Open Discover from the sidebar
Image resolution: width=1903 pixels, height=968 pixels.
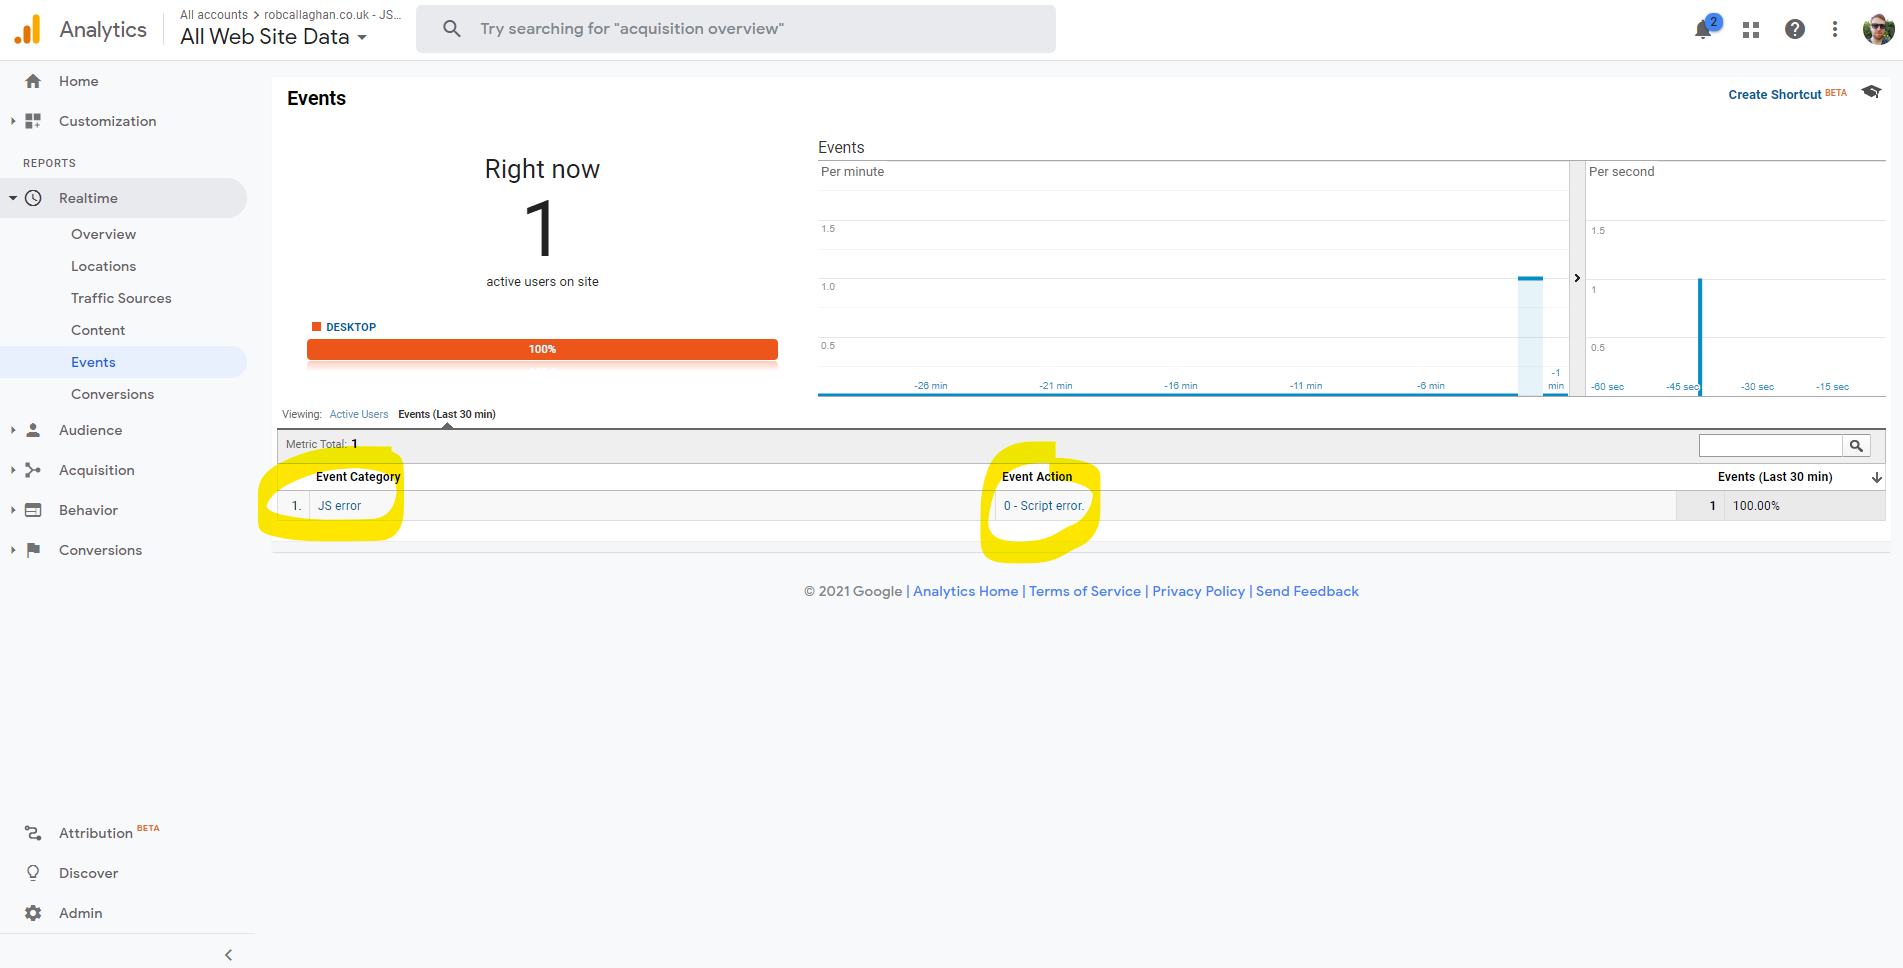[x=89, y=872]
